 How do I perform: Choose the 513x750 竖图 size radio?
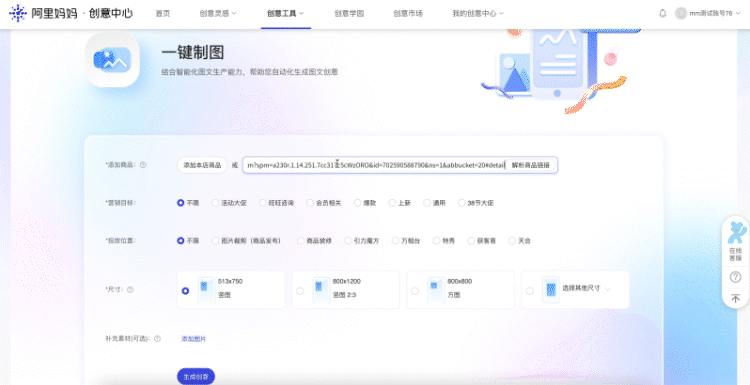186,291
